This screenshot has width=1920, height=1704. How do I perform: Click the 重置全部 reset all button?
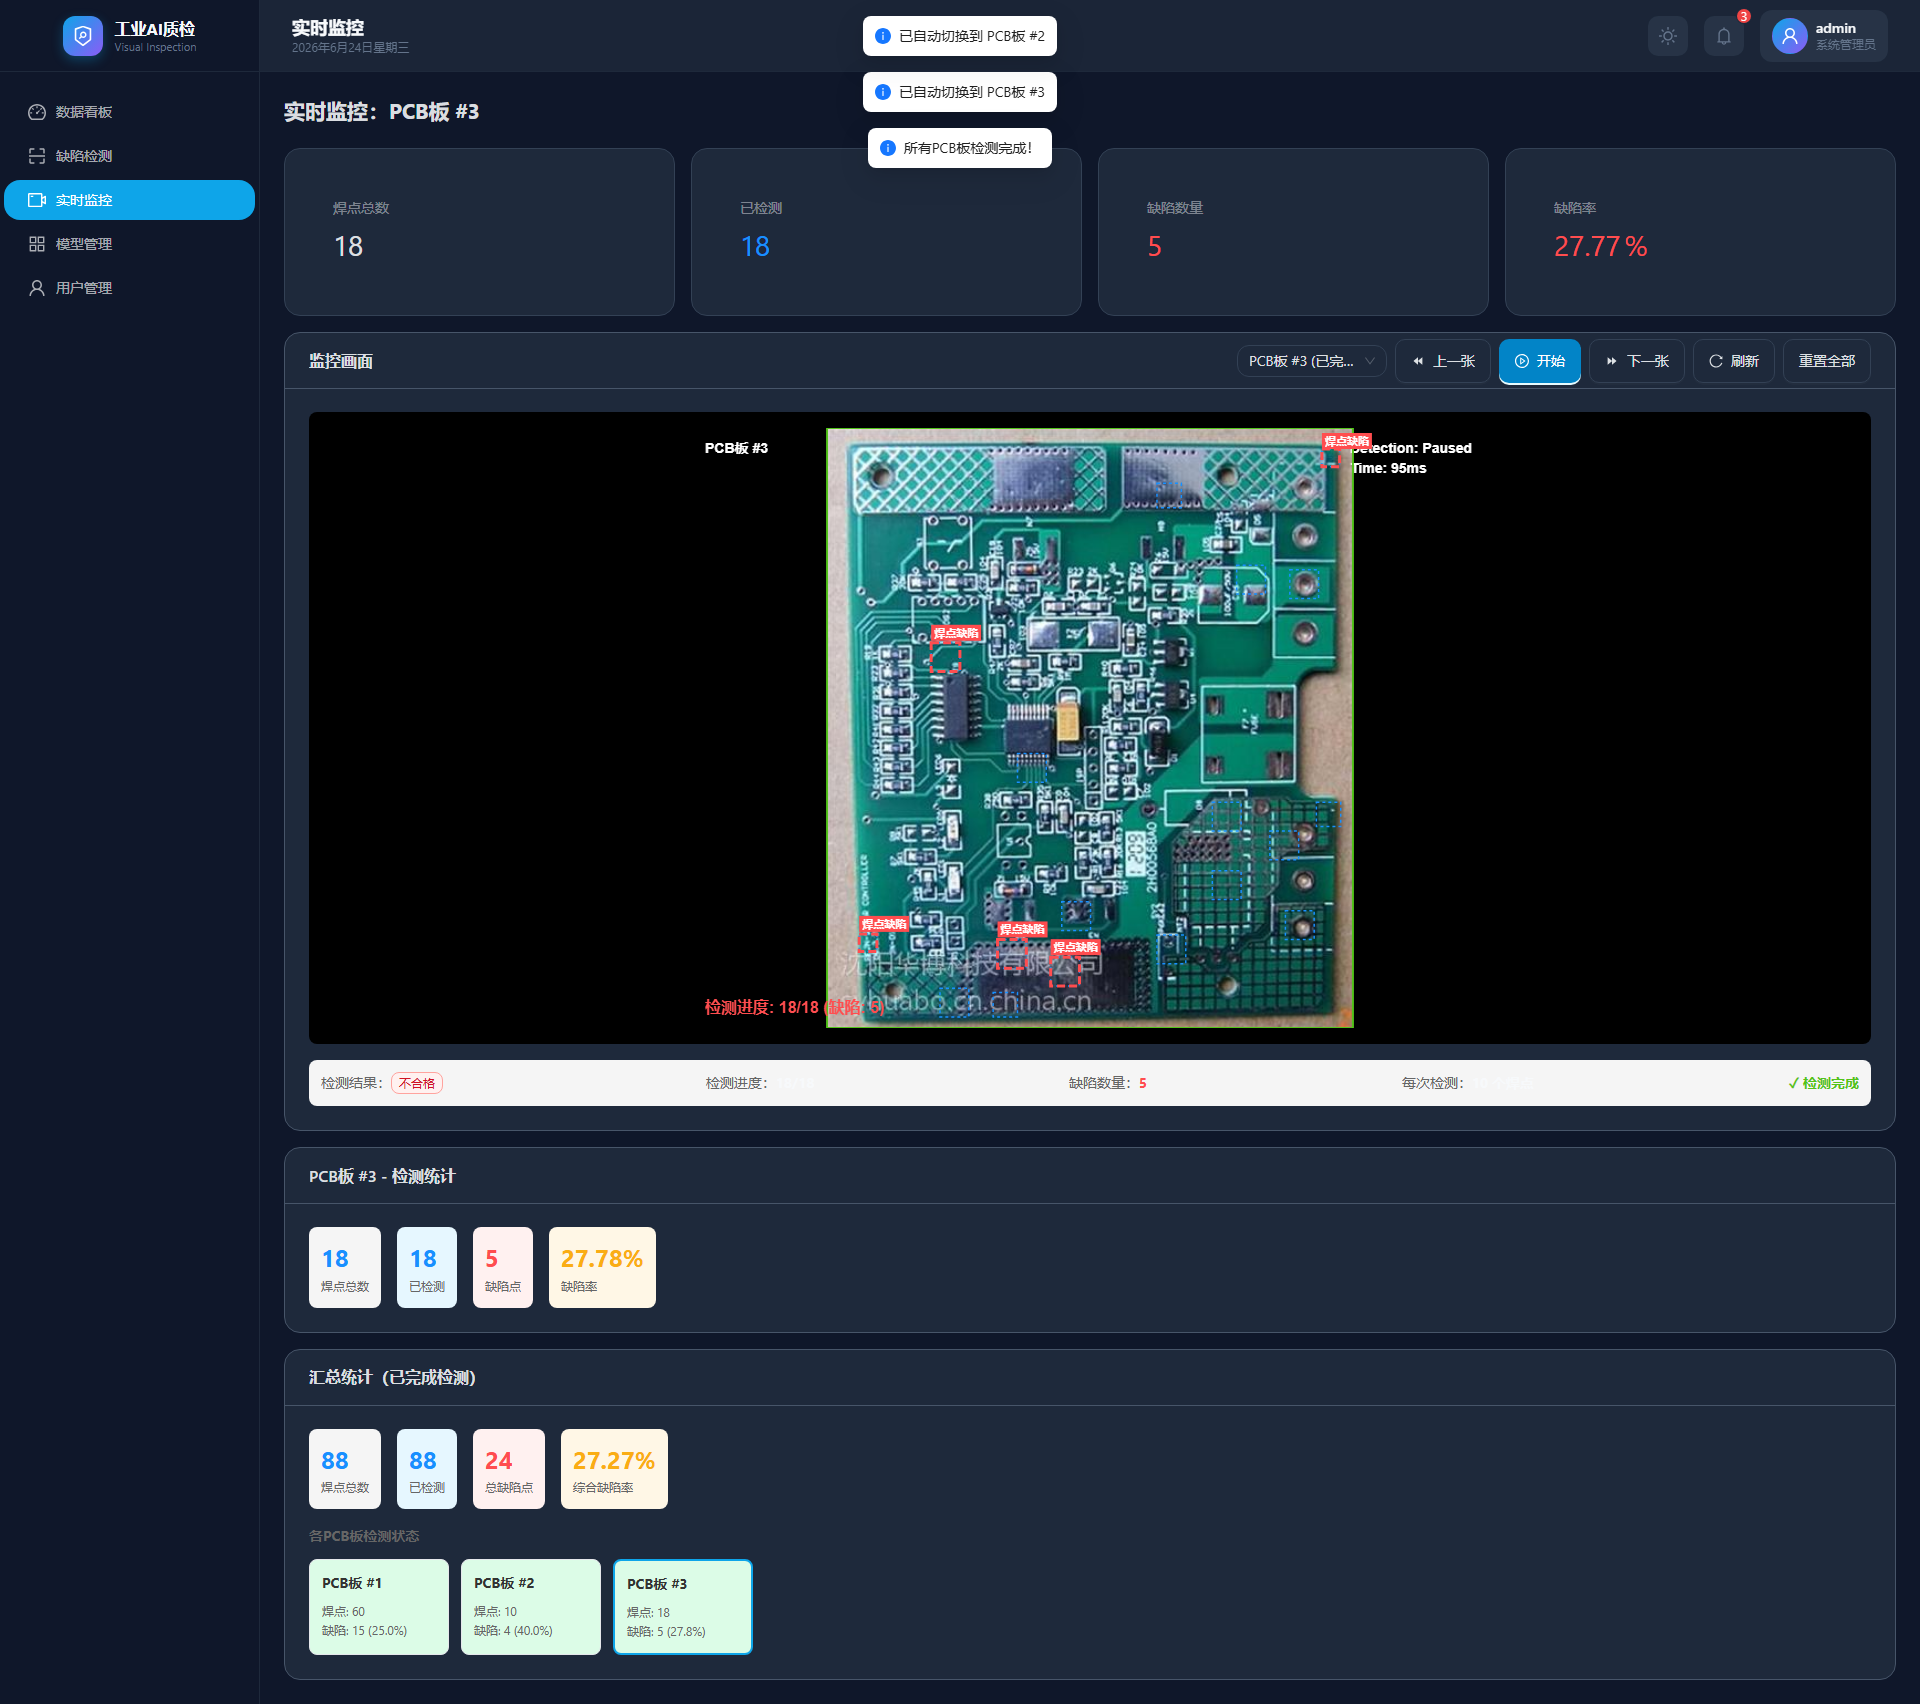1827,361
